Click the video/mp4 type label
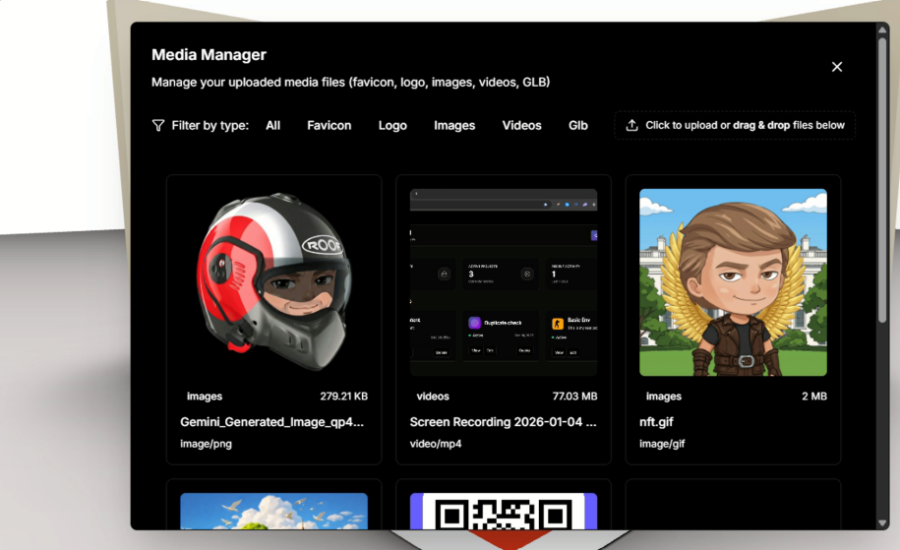Screen dimensions: 900x550 [436, 444]
